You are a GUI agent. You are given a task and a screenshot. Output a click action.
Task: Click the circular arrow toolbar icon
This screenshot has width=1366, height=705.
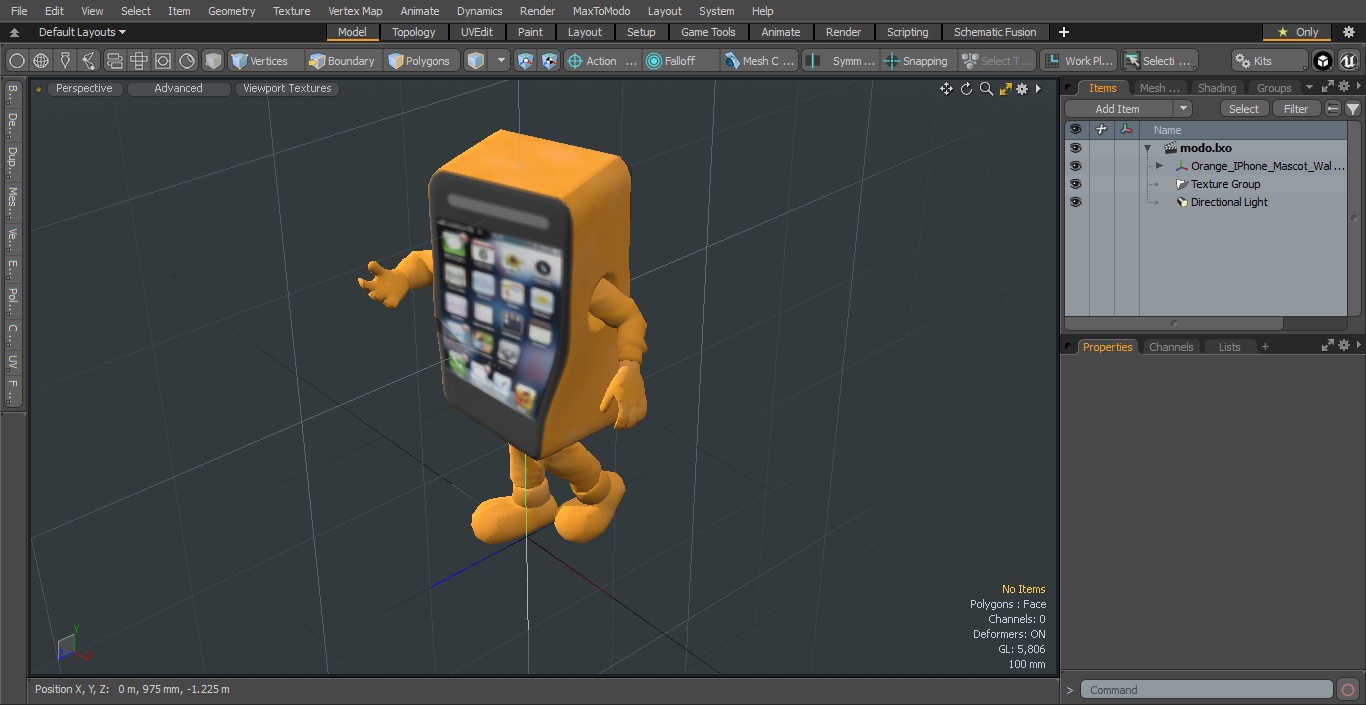(x=187, y=61)
